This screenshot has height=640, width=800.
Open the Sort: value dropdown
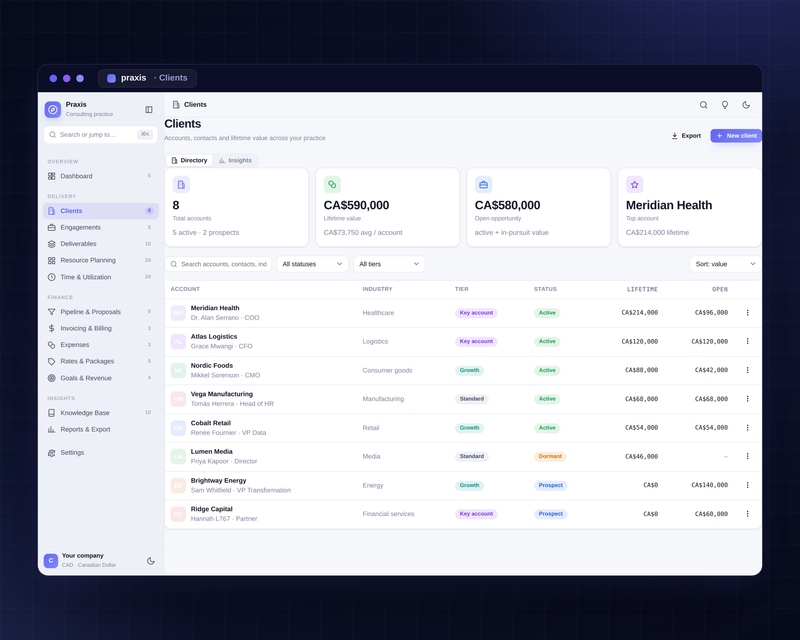[725, 264]
